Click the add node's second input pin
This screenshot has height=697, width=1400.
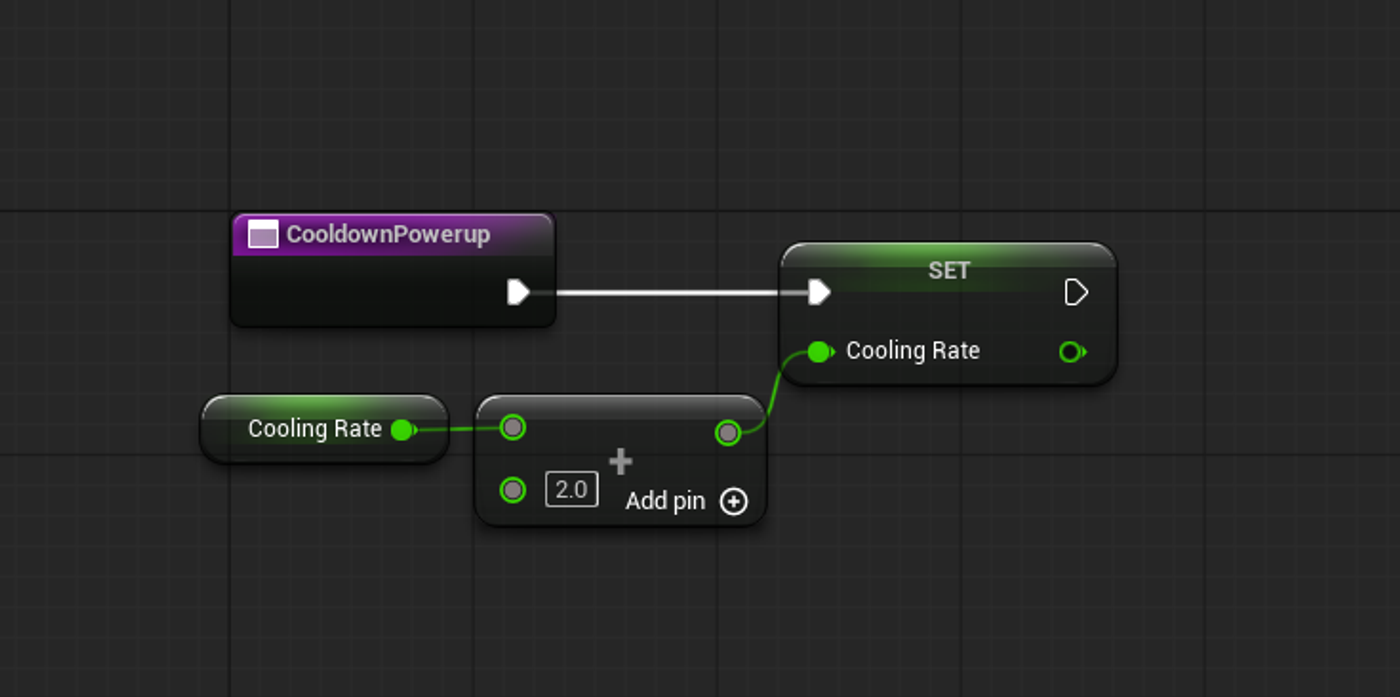click(x=513, y=490)
